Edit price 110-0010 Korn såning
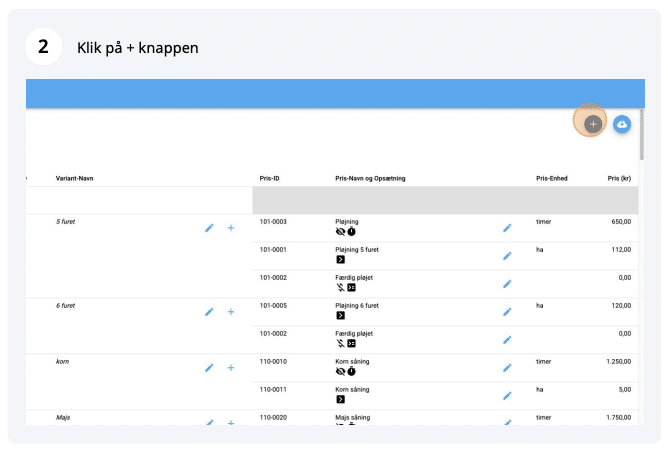The image size is (668, 451). tap(507, 368)
